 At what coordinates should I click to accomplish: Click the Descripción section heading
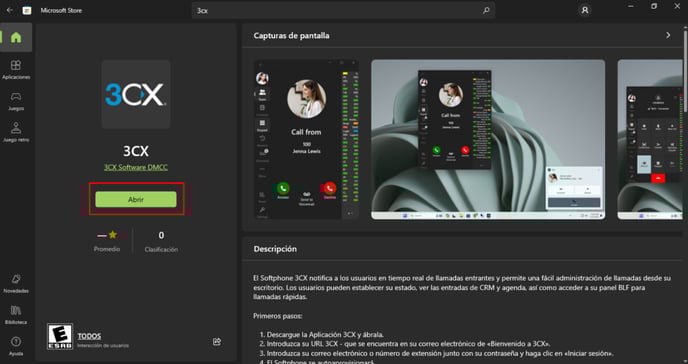tap(275, 249)
